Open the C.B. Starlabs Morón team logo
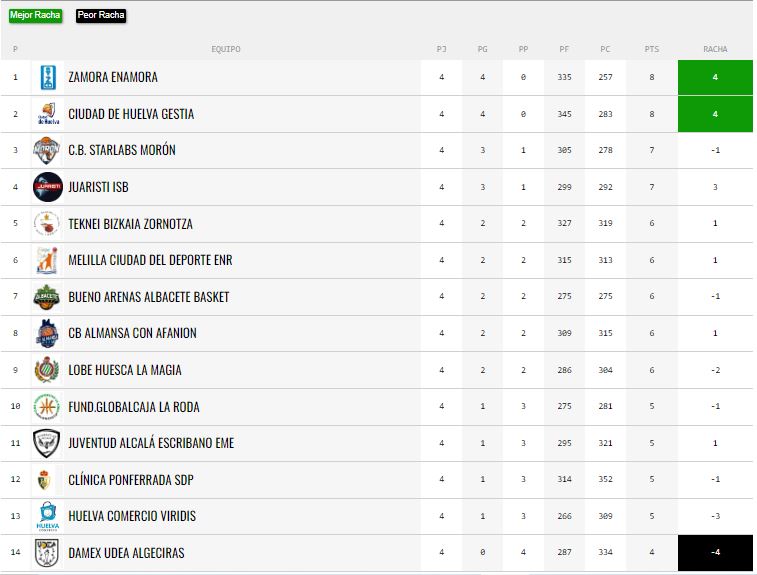The image size is (757, 575). tap(47, 150)
